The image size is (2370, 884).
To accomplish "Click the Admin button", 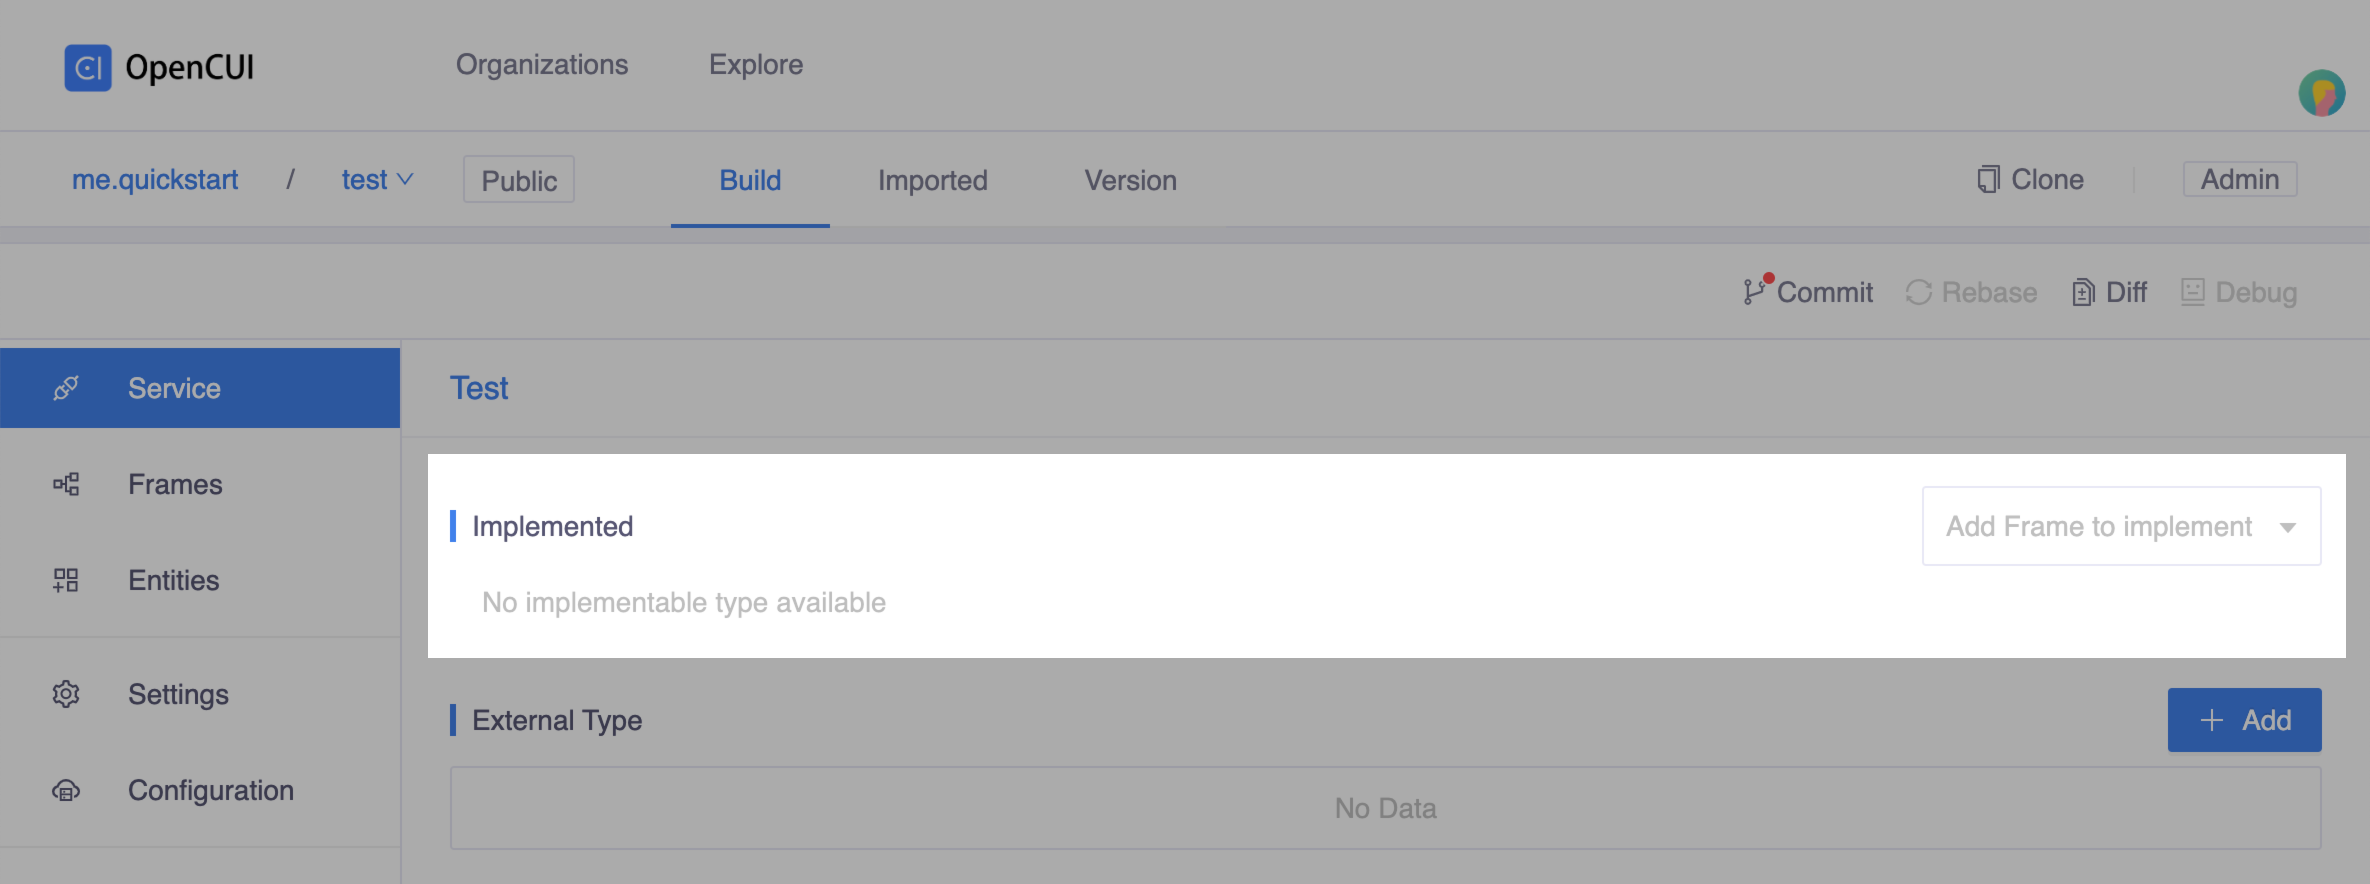I will [x=2240, y=179].
